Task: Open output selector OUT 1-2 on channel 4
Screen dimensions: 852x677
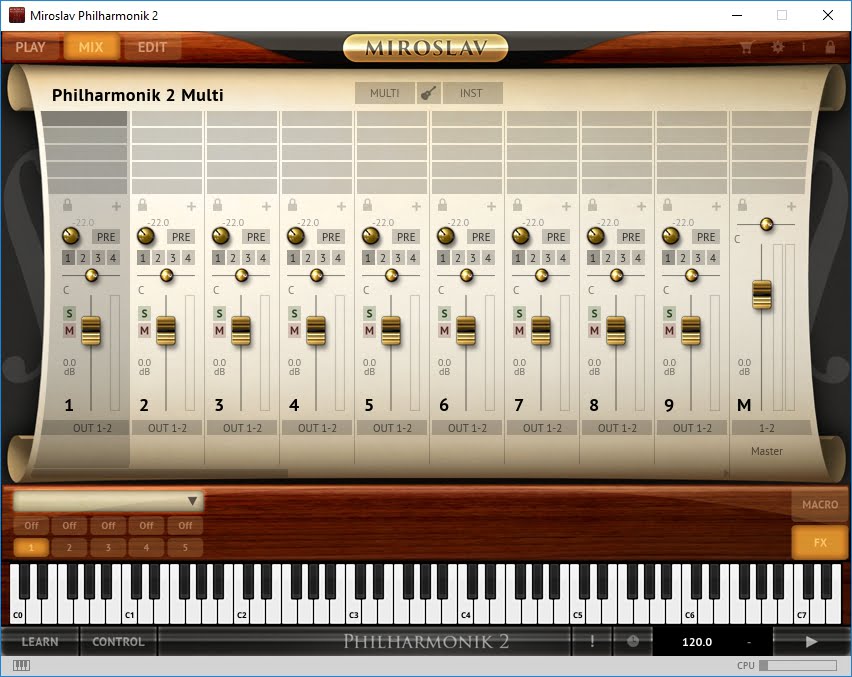Action: tap(317, 428)
